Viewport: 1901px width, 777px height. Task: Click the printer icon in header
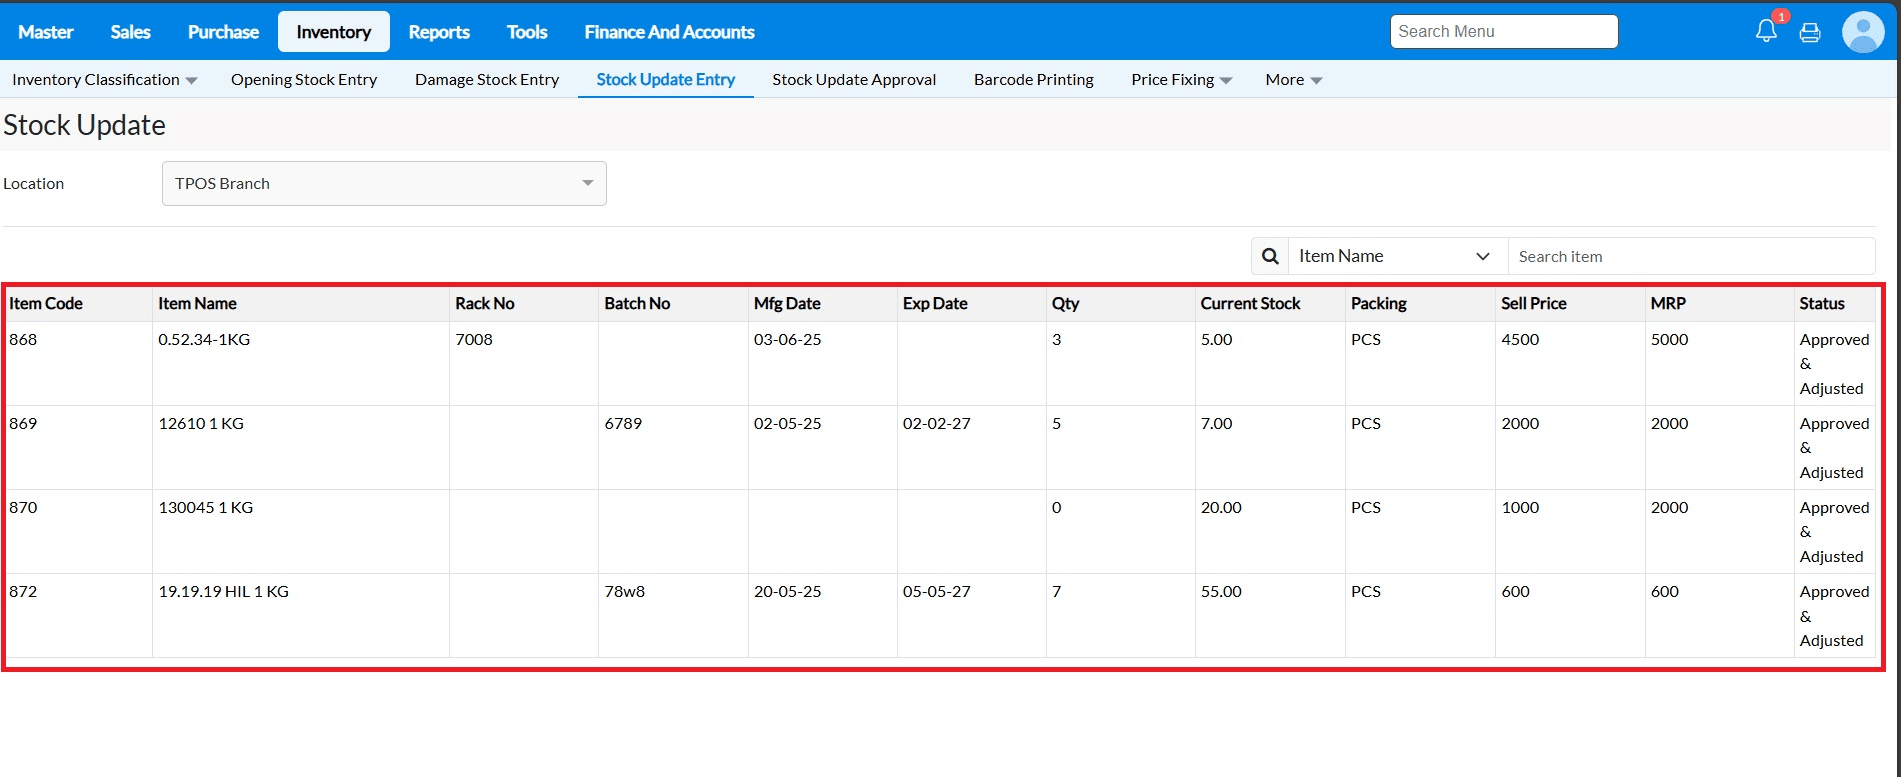[1810, 33]
